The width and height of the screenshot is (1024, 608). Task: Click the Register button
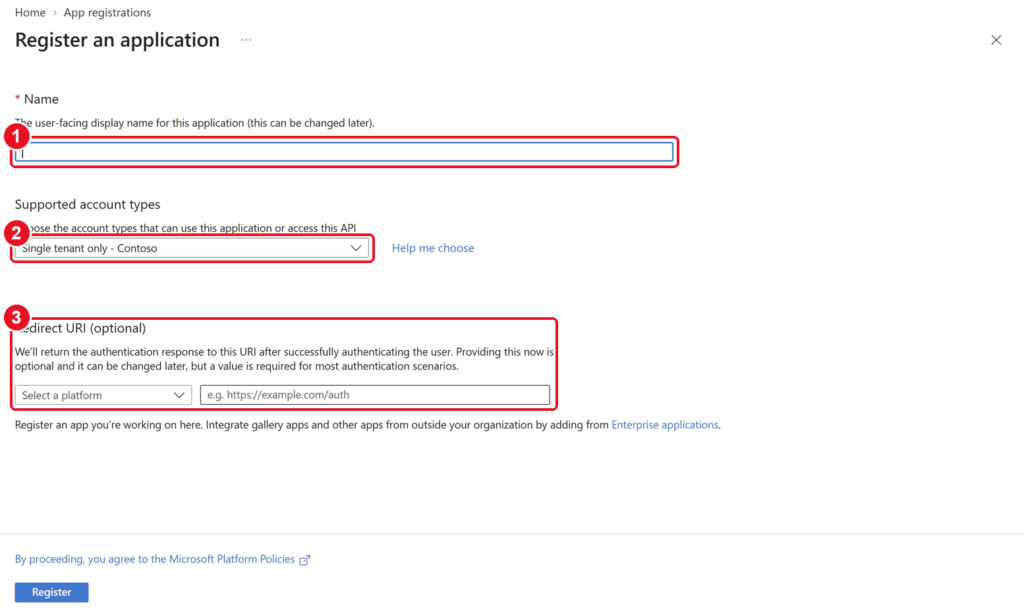pyautogui.click(x=52, y=592)
